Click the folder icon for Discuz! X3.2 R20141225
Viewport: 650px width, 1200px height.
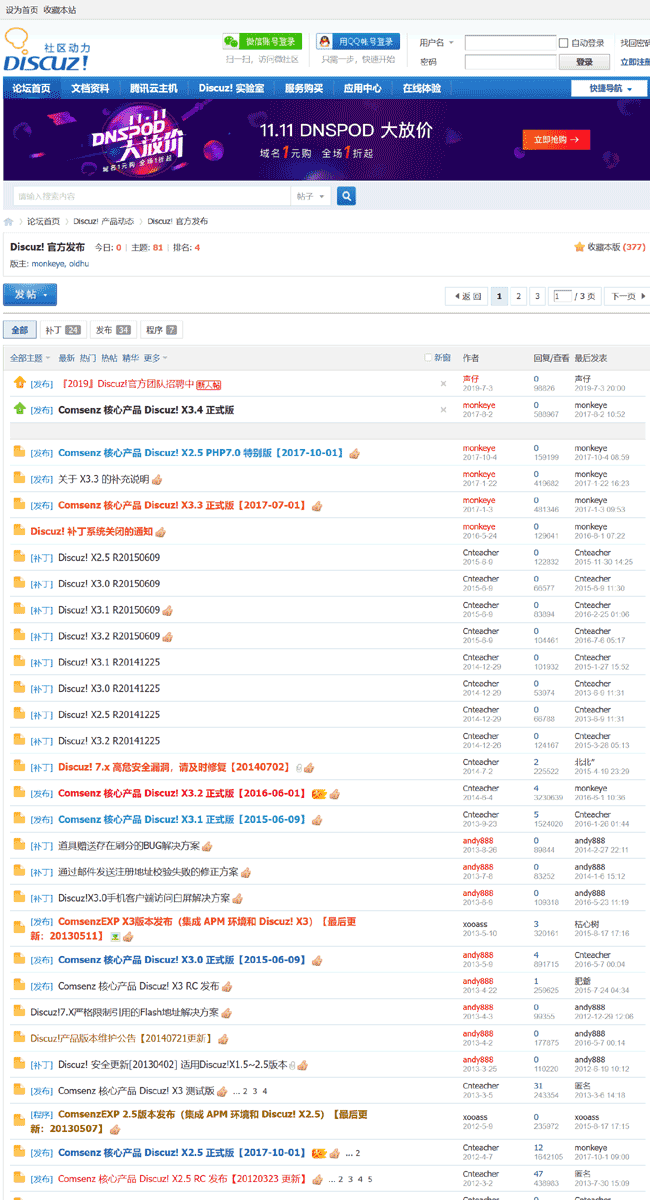pos(19,740)
